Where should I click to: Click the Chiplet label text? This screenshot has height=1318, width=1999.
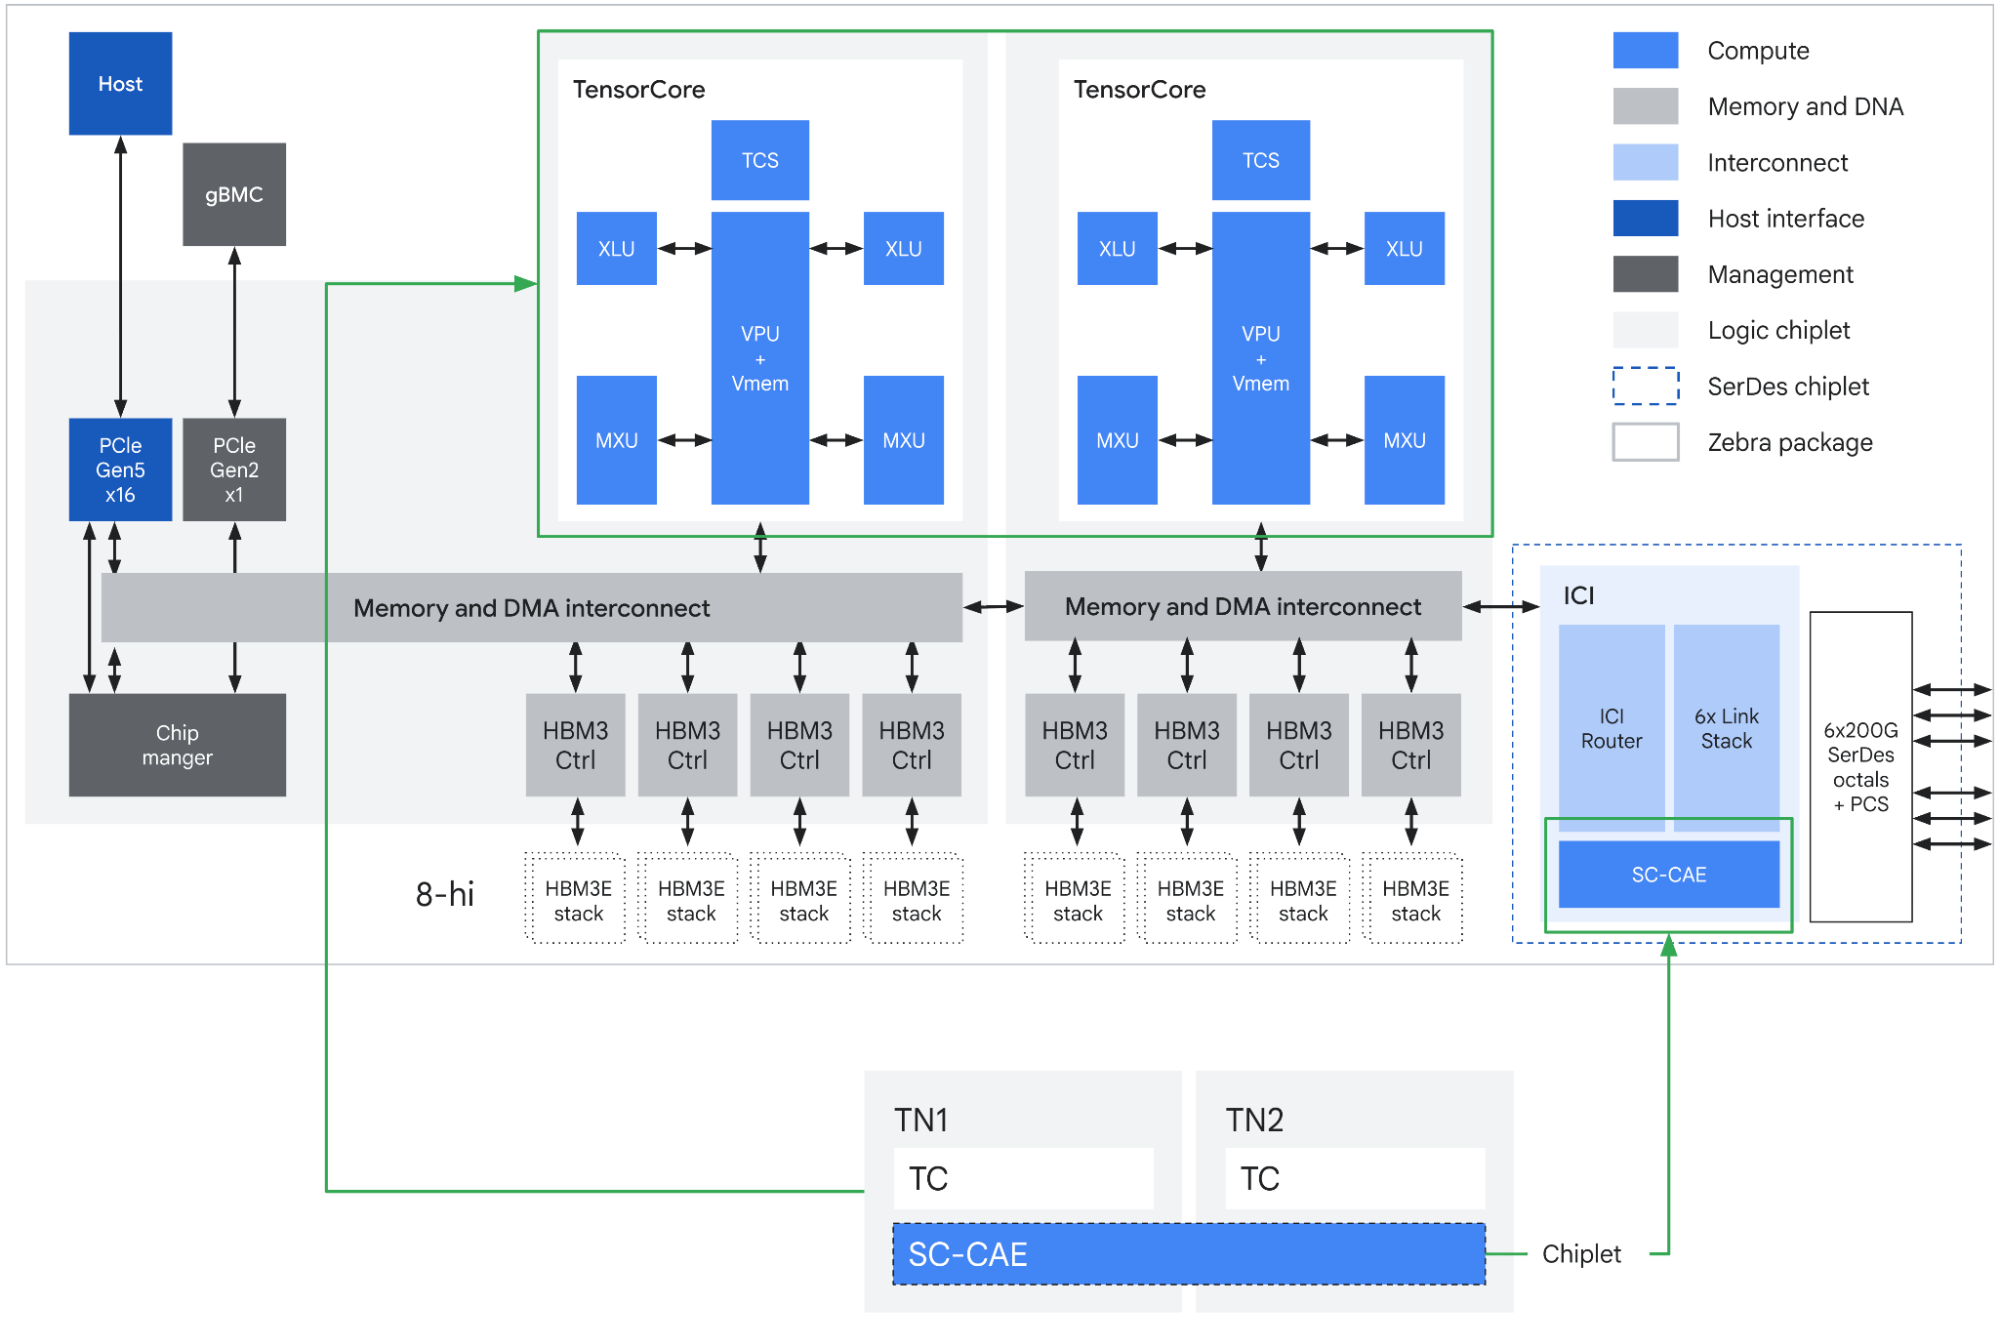pyautogui.click(x=1581, y=1254)
